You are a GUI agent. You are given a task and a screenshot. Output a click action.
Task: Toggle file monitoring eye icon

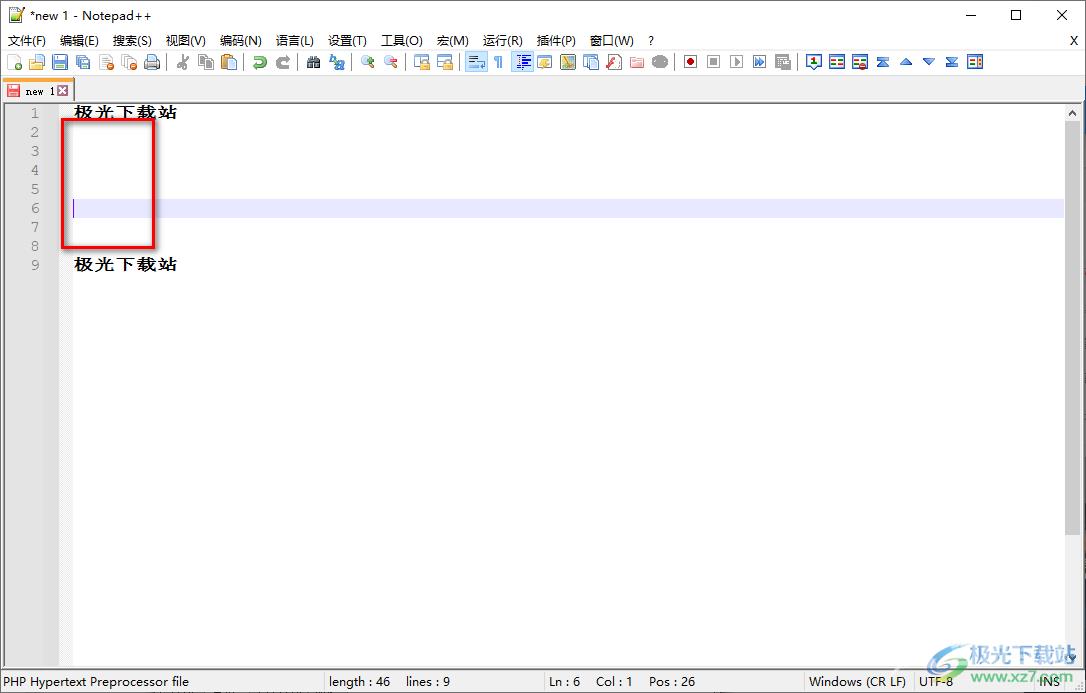pyautogui.click(x=660, y=62)
